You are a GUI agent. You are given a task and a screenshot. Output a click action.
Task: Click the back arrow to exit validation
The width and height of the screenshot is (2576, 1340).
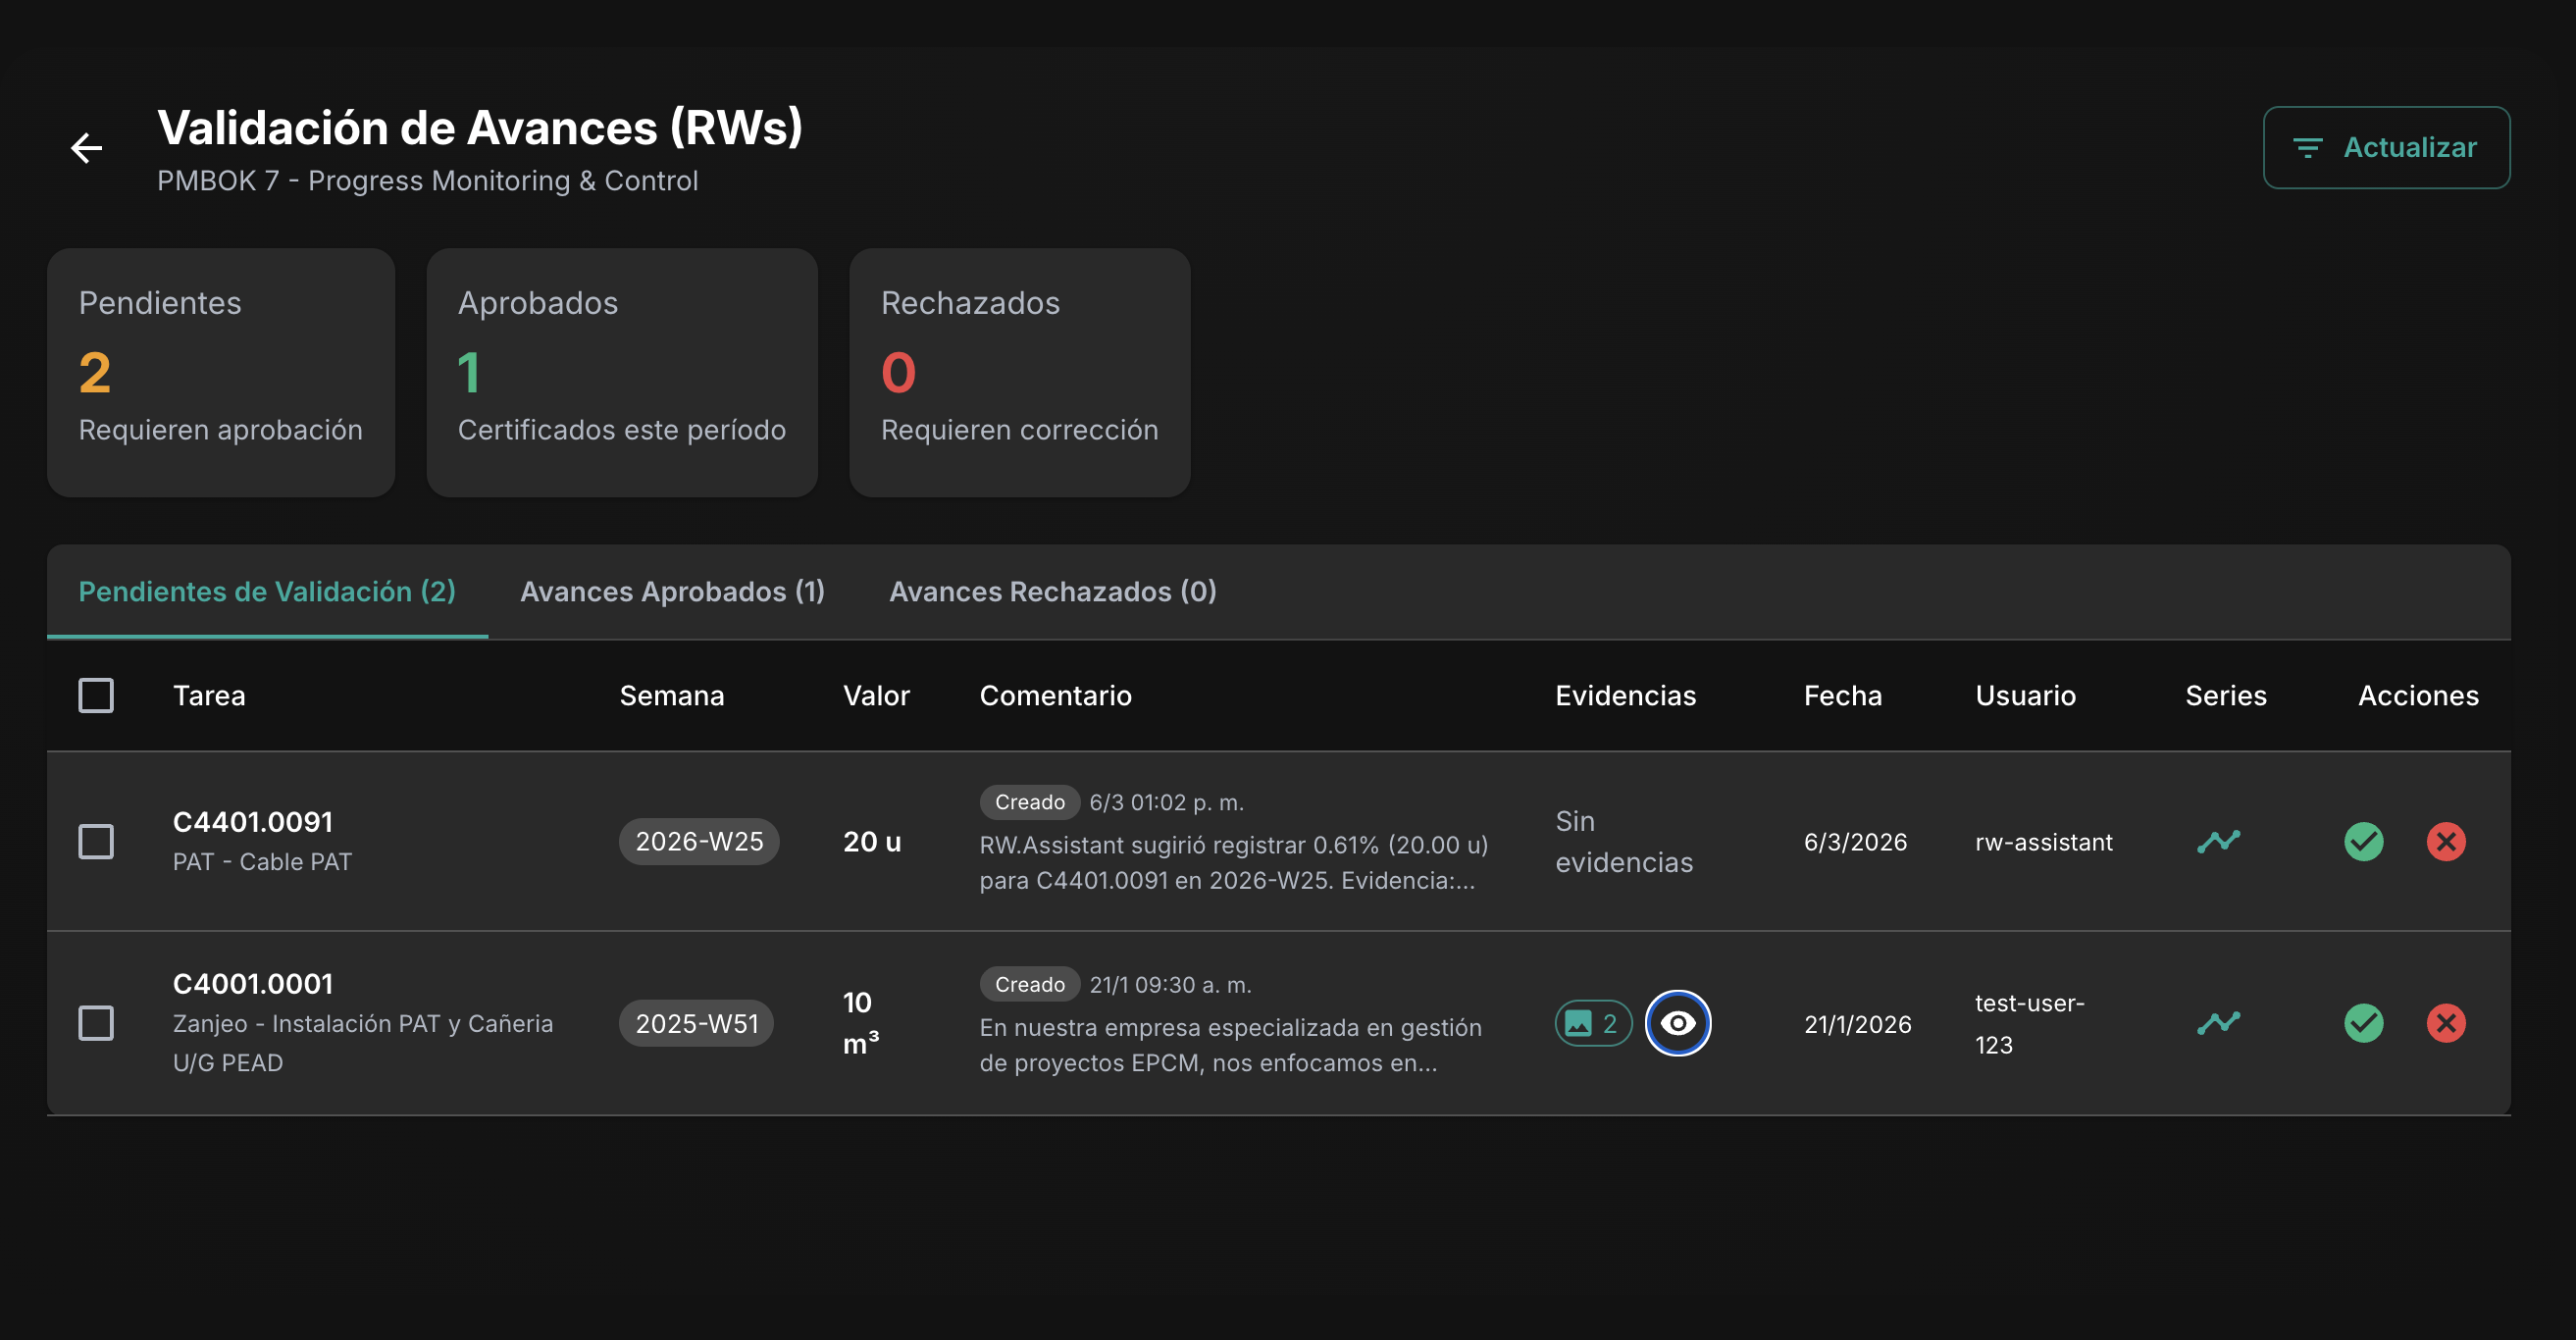[x=87, y=147]
